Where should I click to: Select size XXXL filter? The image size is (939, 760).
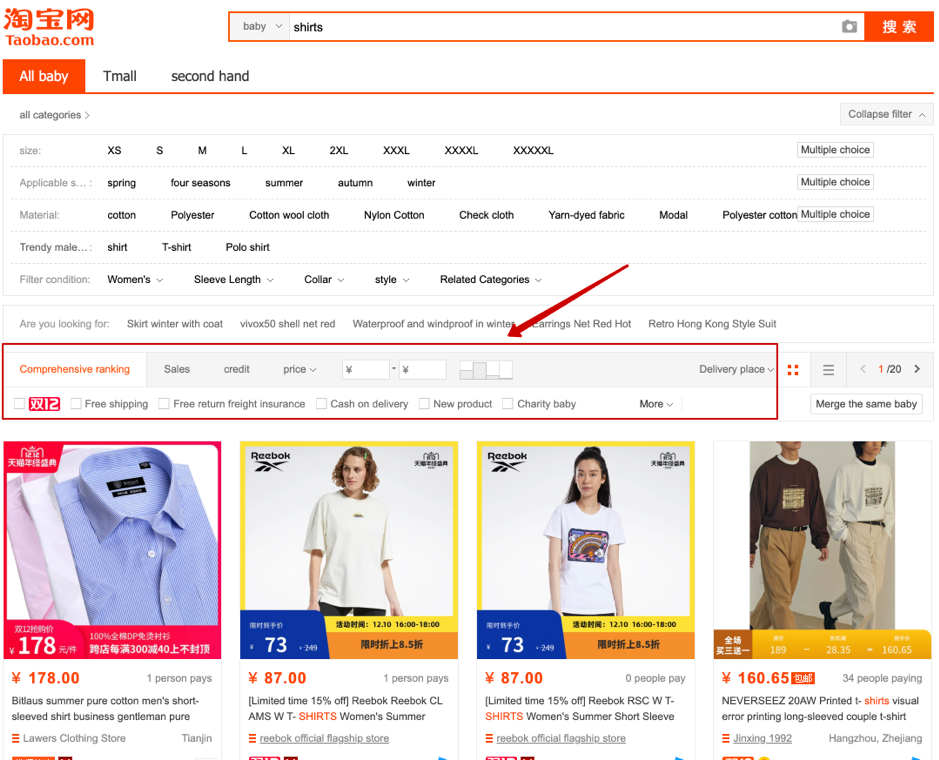(x=396, y=150)
